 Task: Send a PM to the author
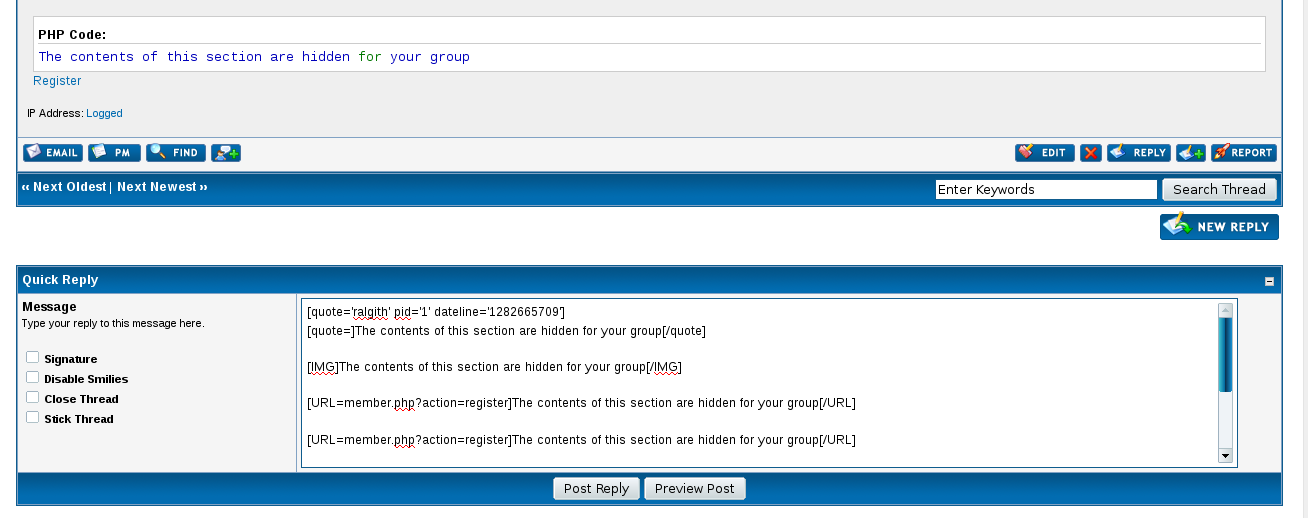tap(114, 153)
